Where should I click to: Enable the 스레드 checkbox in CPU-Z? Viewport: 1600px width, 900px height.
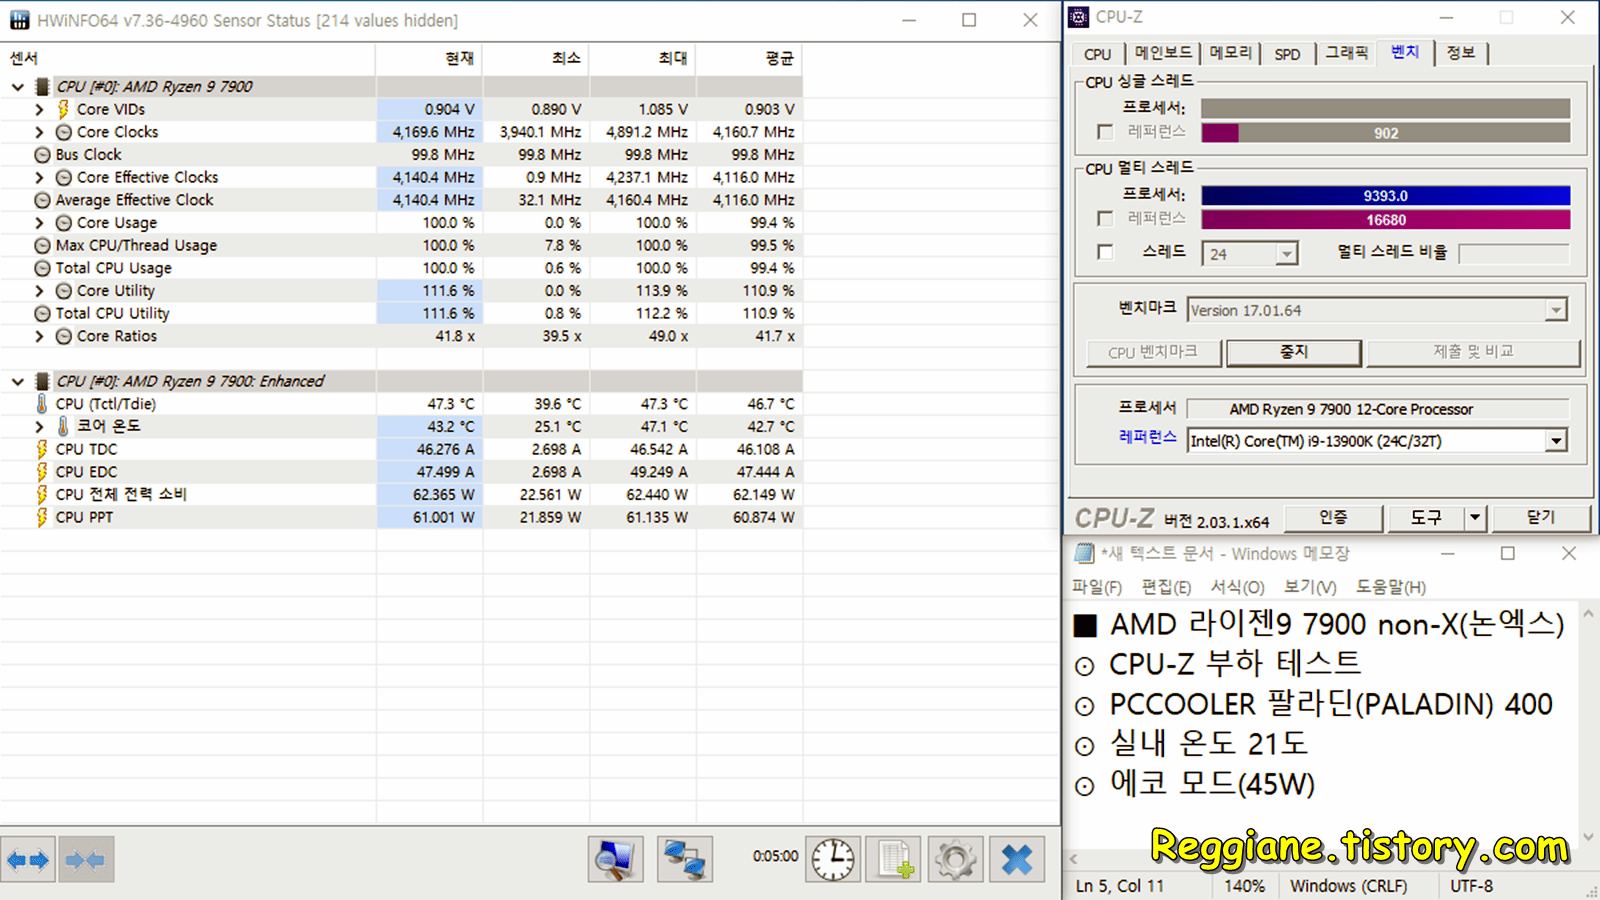point(1105,252)
